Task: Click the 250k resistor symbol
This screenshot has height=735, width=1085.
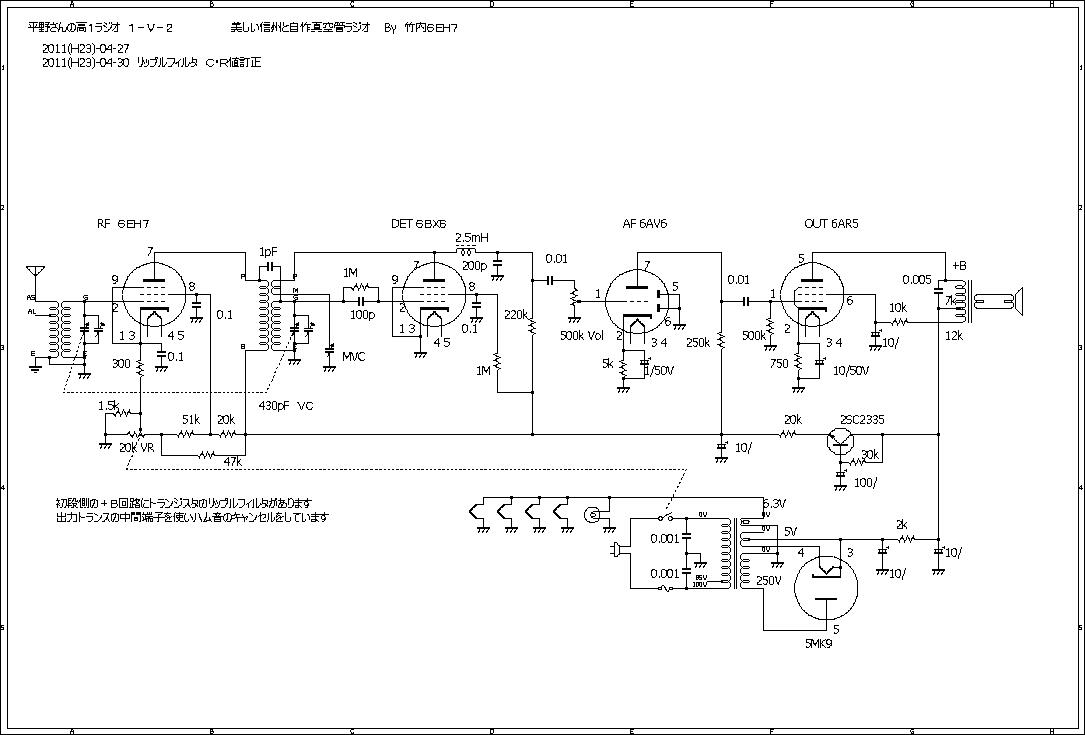Action: (721, 341)
